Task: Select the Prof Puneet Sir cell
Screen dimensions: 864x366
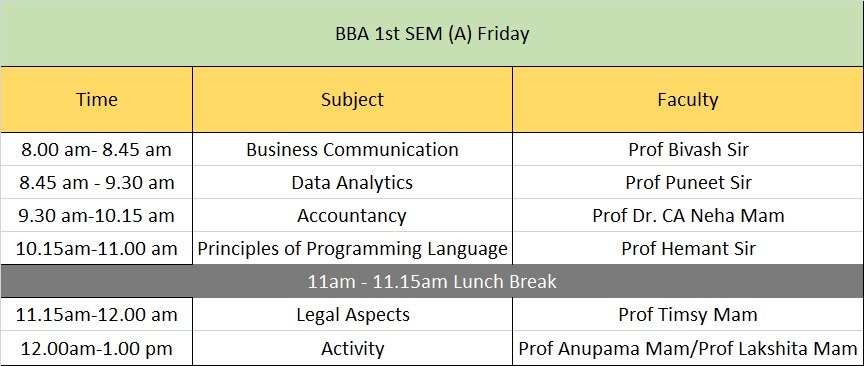Action: (688, 182)
